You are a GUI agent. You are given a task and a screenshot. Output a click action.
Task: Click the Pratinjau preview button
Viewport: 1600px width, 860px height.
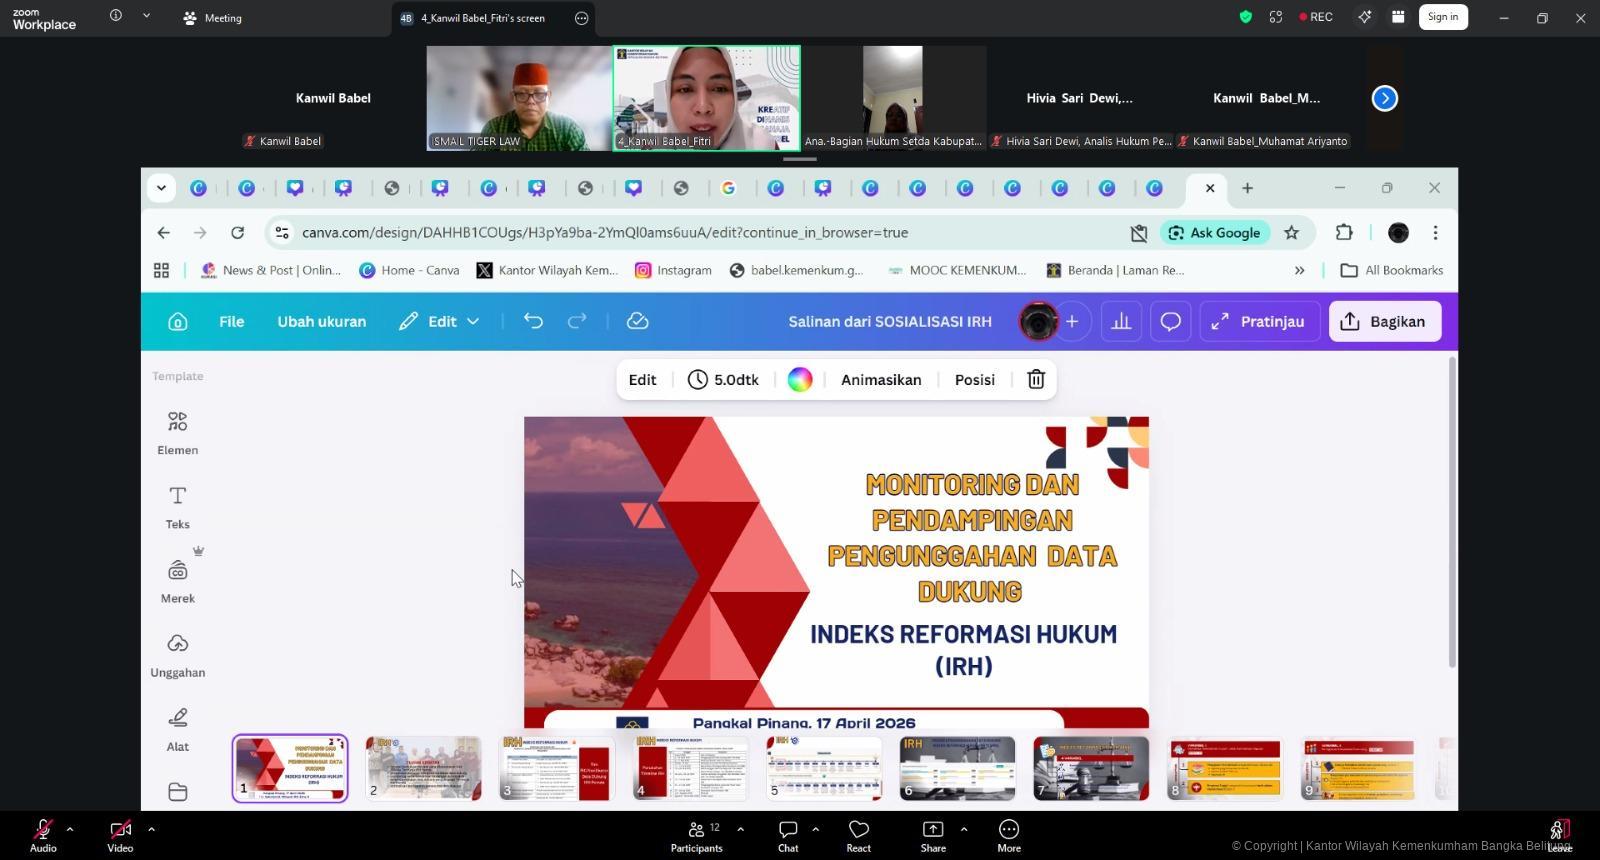[x=1258, y=321]
